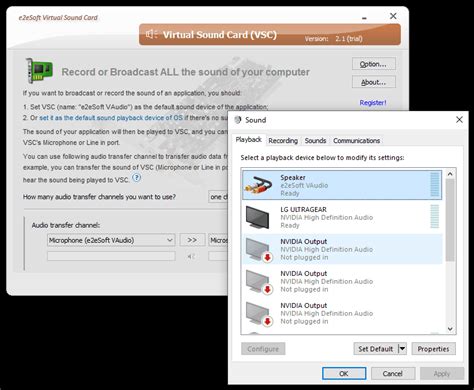Image resolution: width=474 pixels, height=390 pixels.
Task: Click the sound card icon in VSC window
Action: (x=39, y=70)
